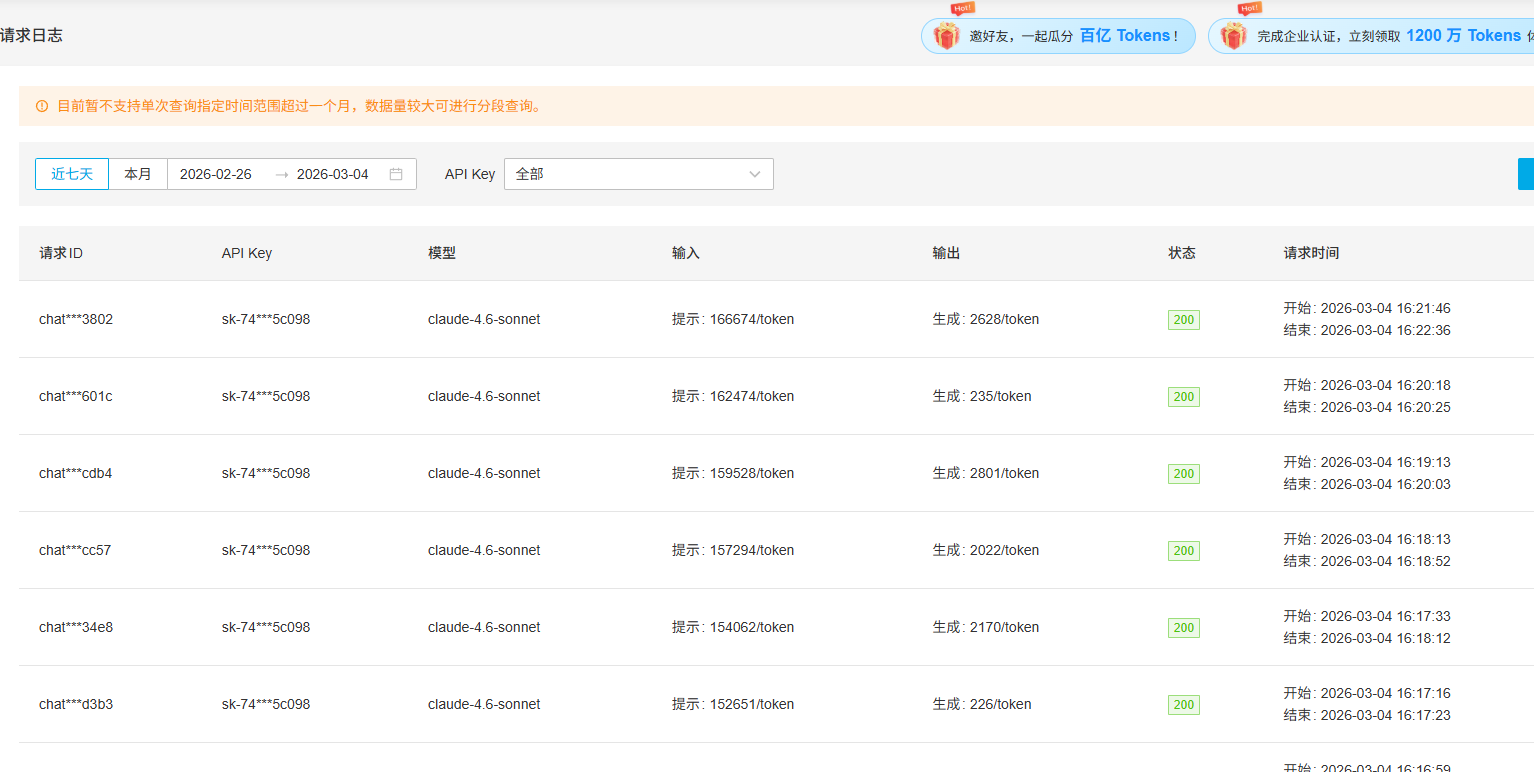
Task: Click the 200 status badge for chat***cc57
Action: tap(1184, 551)
